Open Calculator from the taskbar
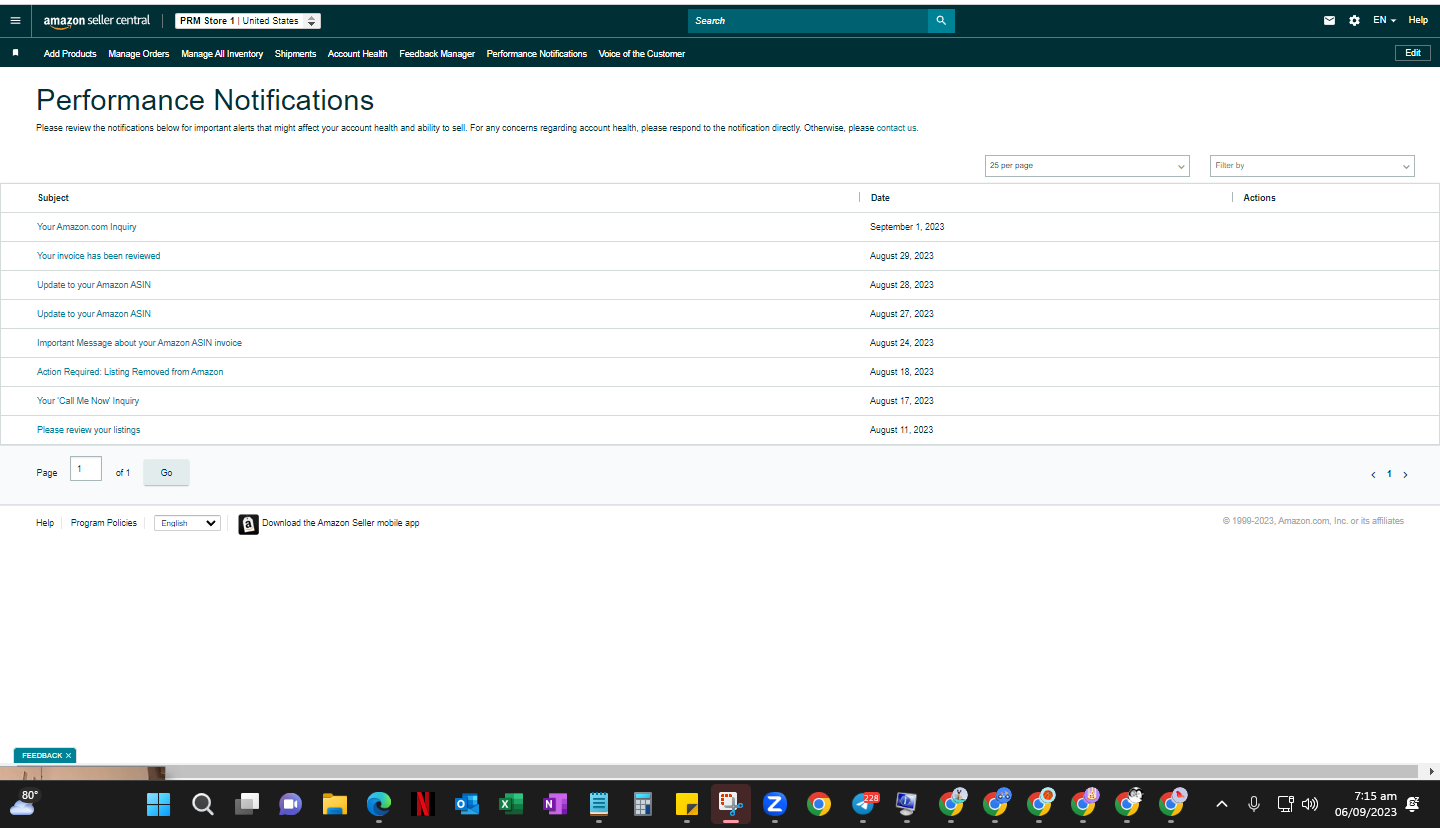 [643, 804]
